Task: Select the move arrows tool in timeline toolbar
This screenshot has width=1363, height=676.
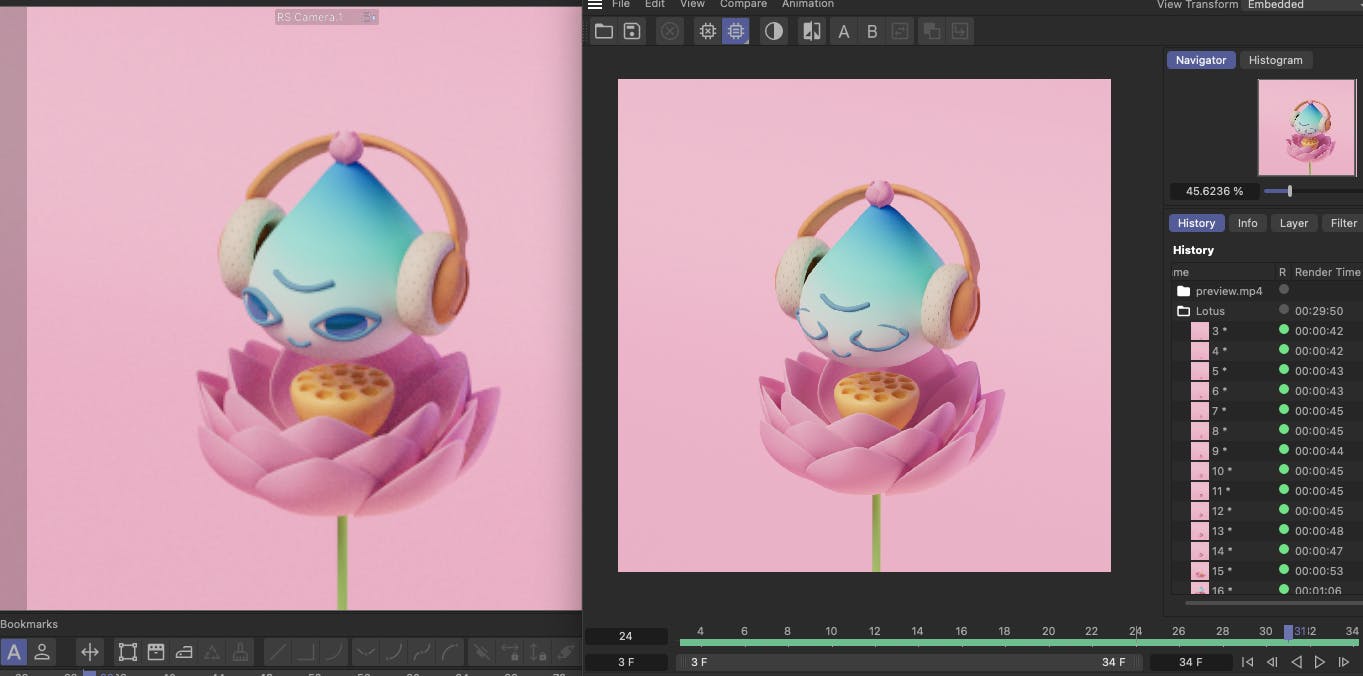Action: (x=90, y=652)
